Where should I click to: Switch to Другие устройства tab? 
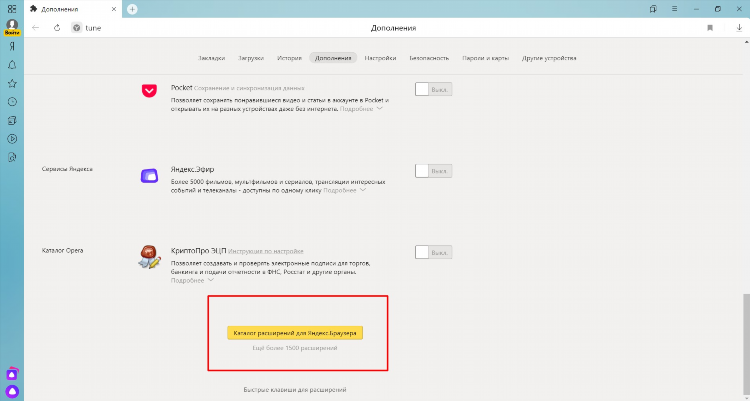tap(549, 58)
